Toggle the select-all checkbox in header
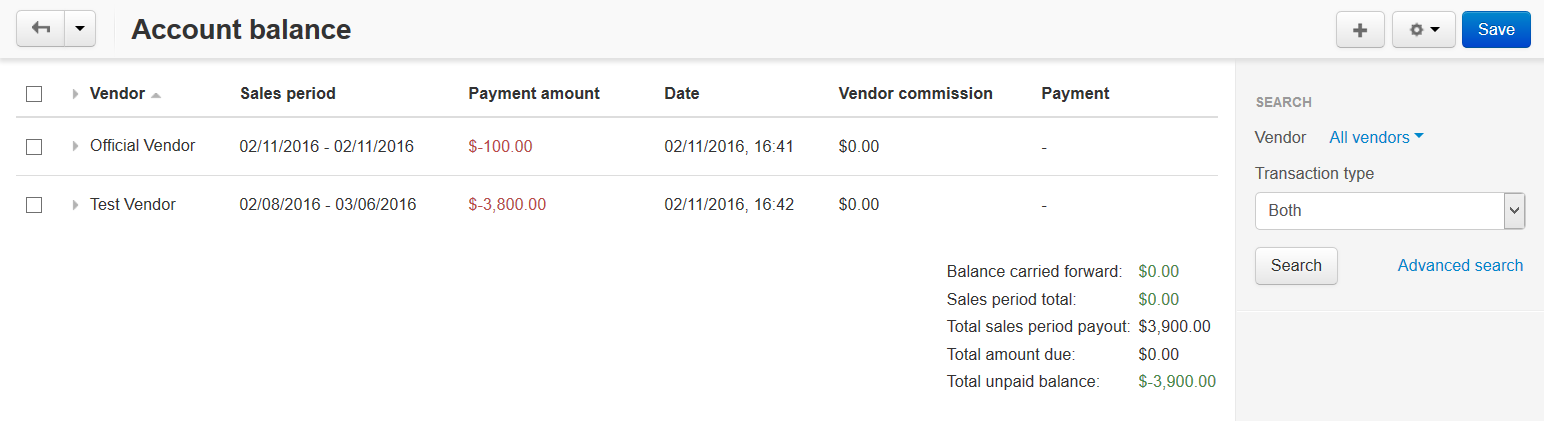The height and width of the screenshot is (421, 1544). point(34,94)
